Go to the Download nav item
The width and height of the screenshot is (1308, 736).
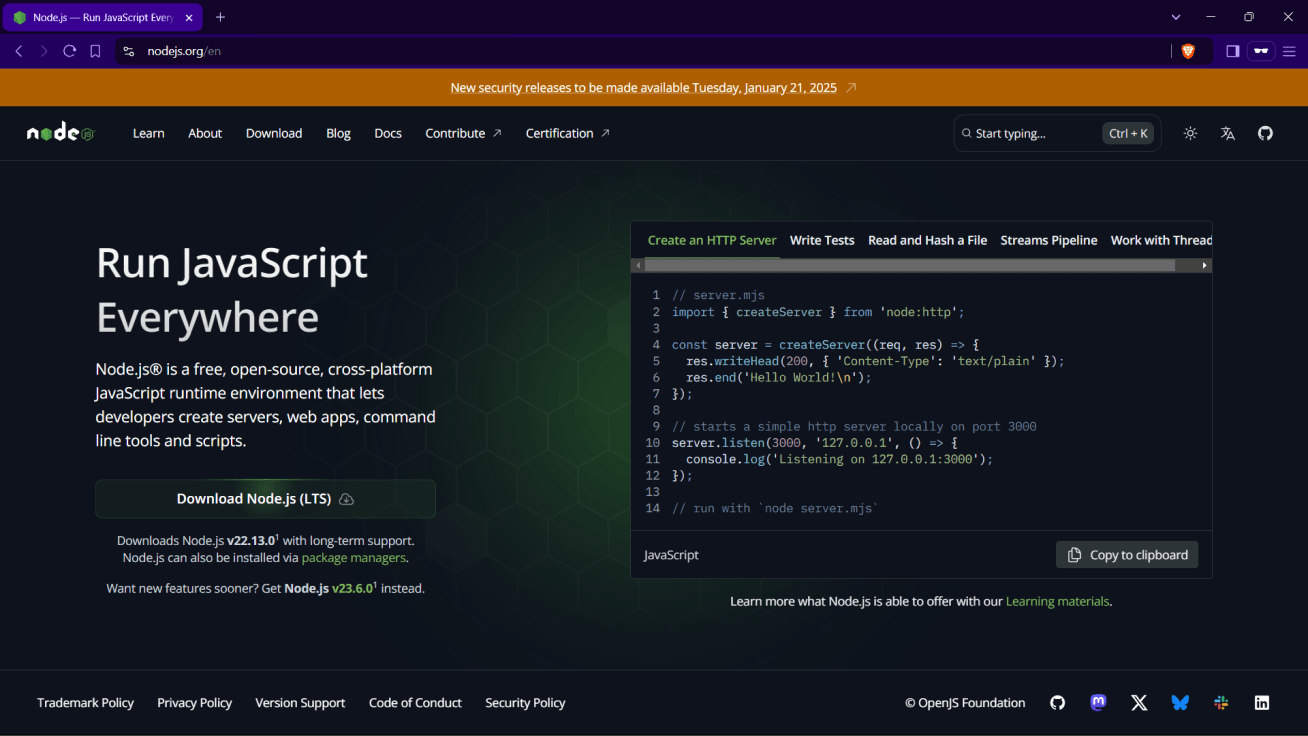coord(274,133)
